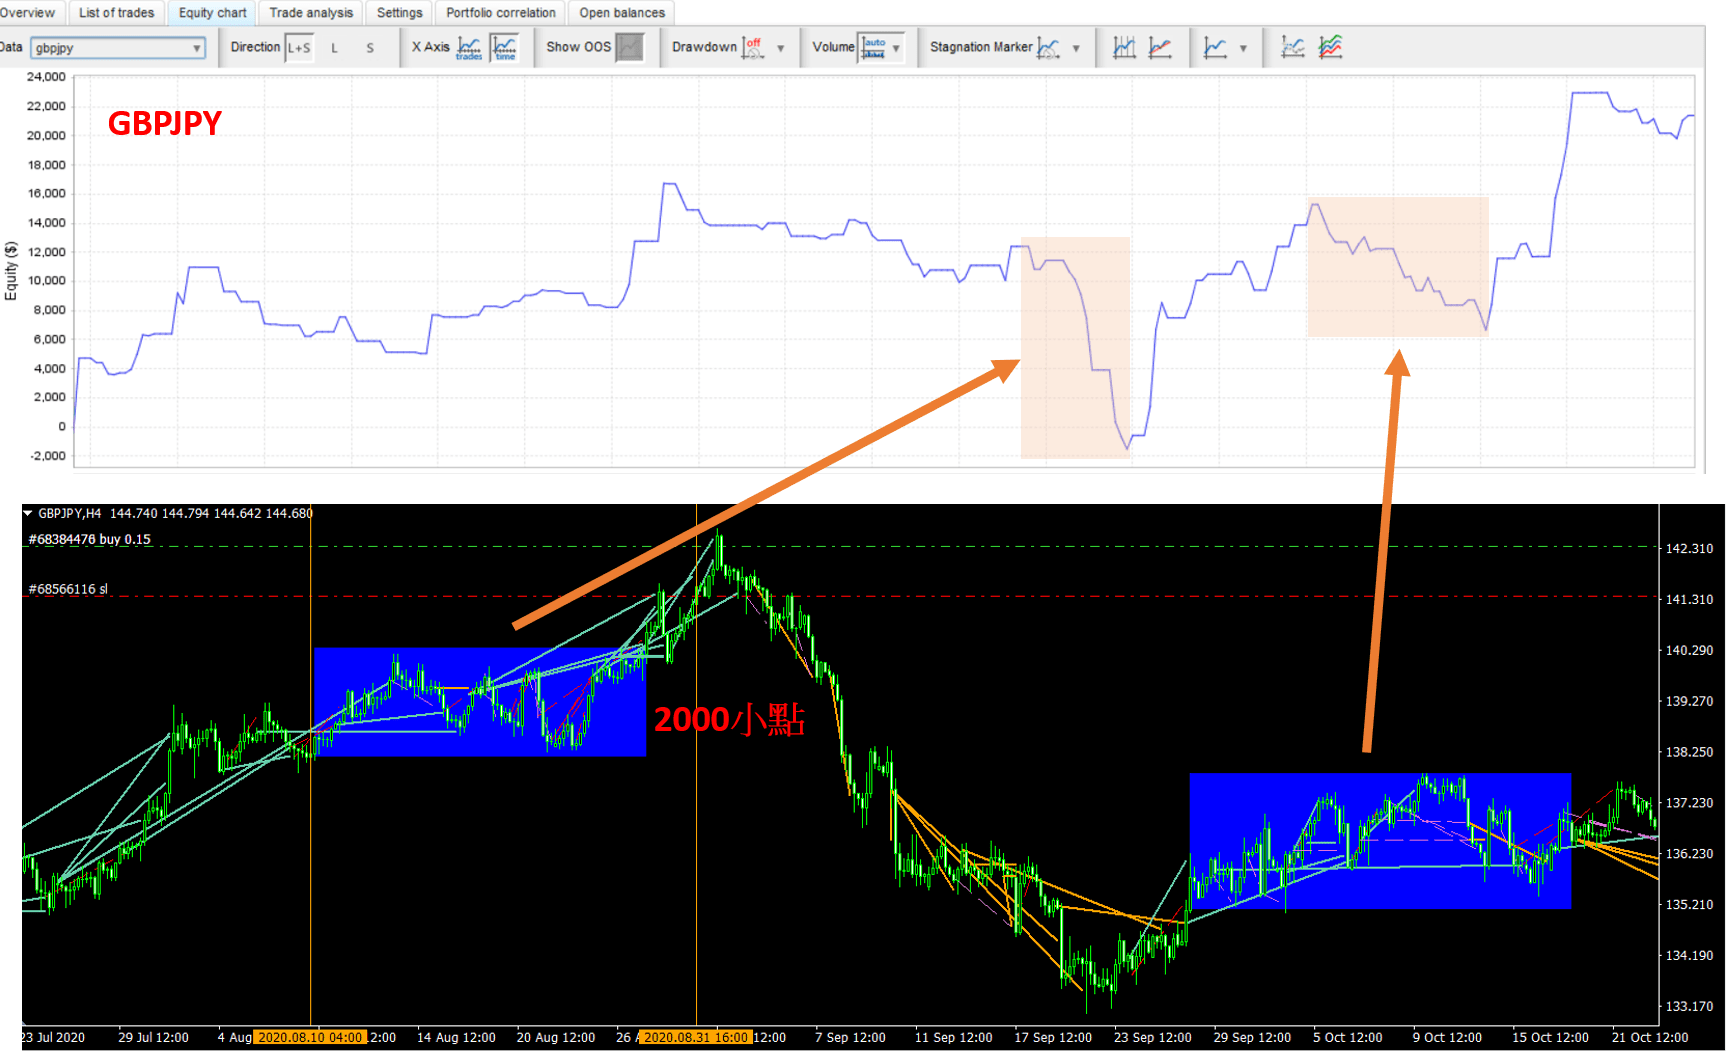
Task: Click the GBPJPY,H4 chart title triangle
Action: [x=28, y=513]
